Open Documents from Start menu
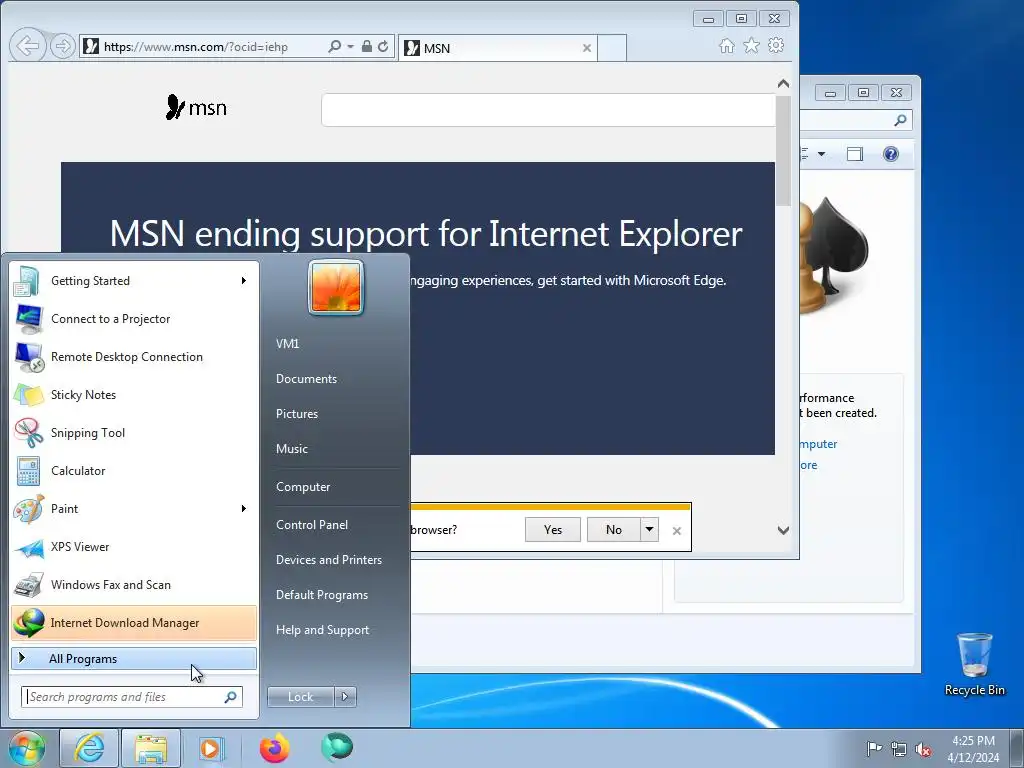The image size is (1024, 768). [x=306, y=379]
